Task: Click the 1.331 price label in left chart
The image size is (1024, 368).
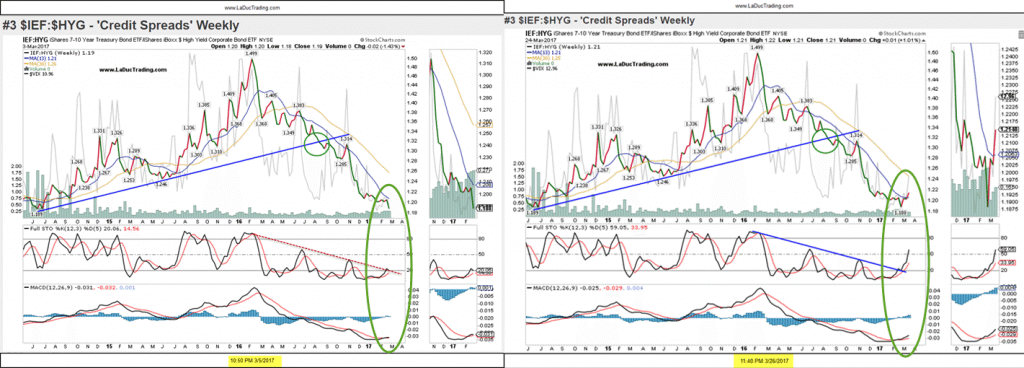Action: (x=99, y=131)
